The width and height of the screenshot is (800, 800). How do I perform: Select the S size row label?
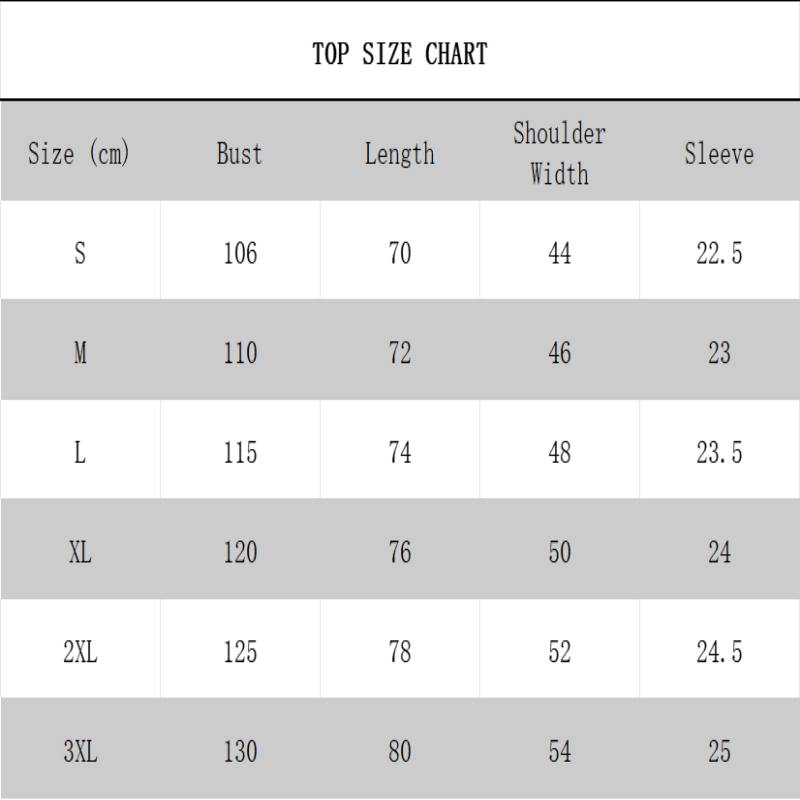point(80,254)
